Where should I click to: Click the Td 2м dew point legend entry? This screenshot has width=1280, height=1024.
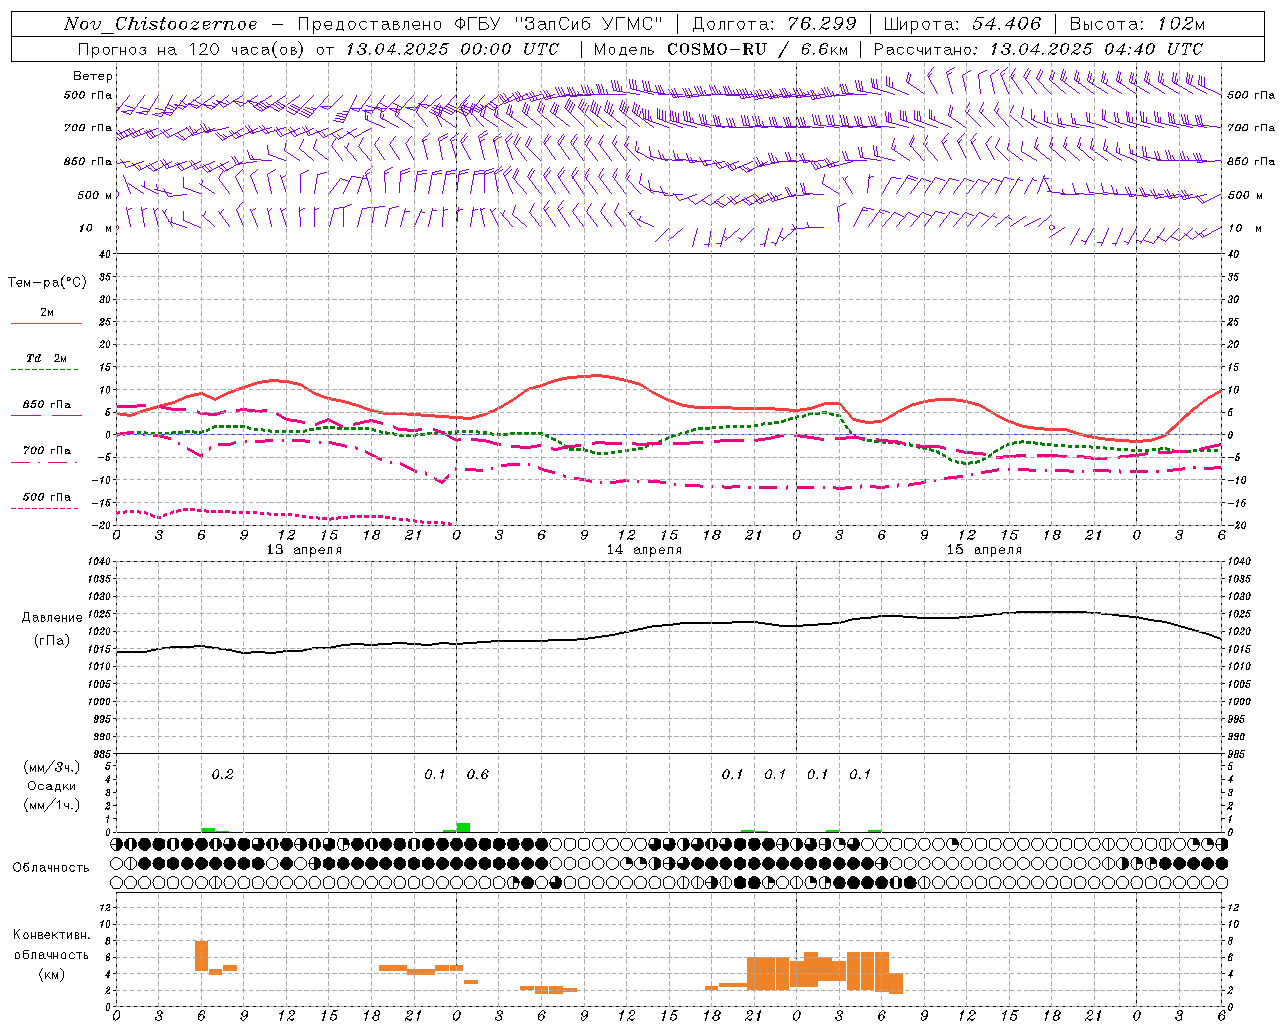click(46, 358)
